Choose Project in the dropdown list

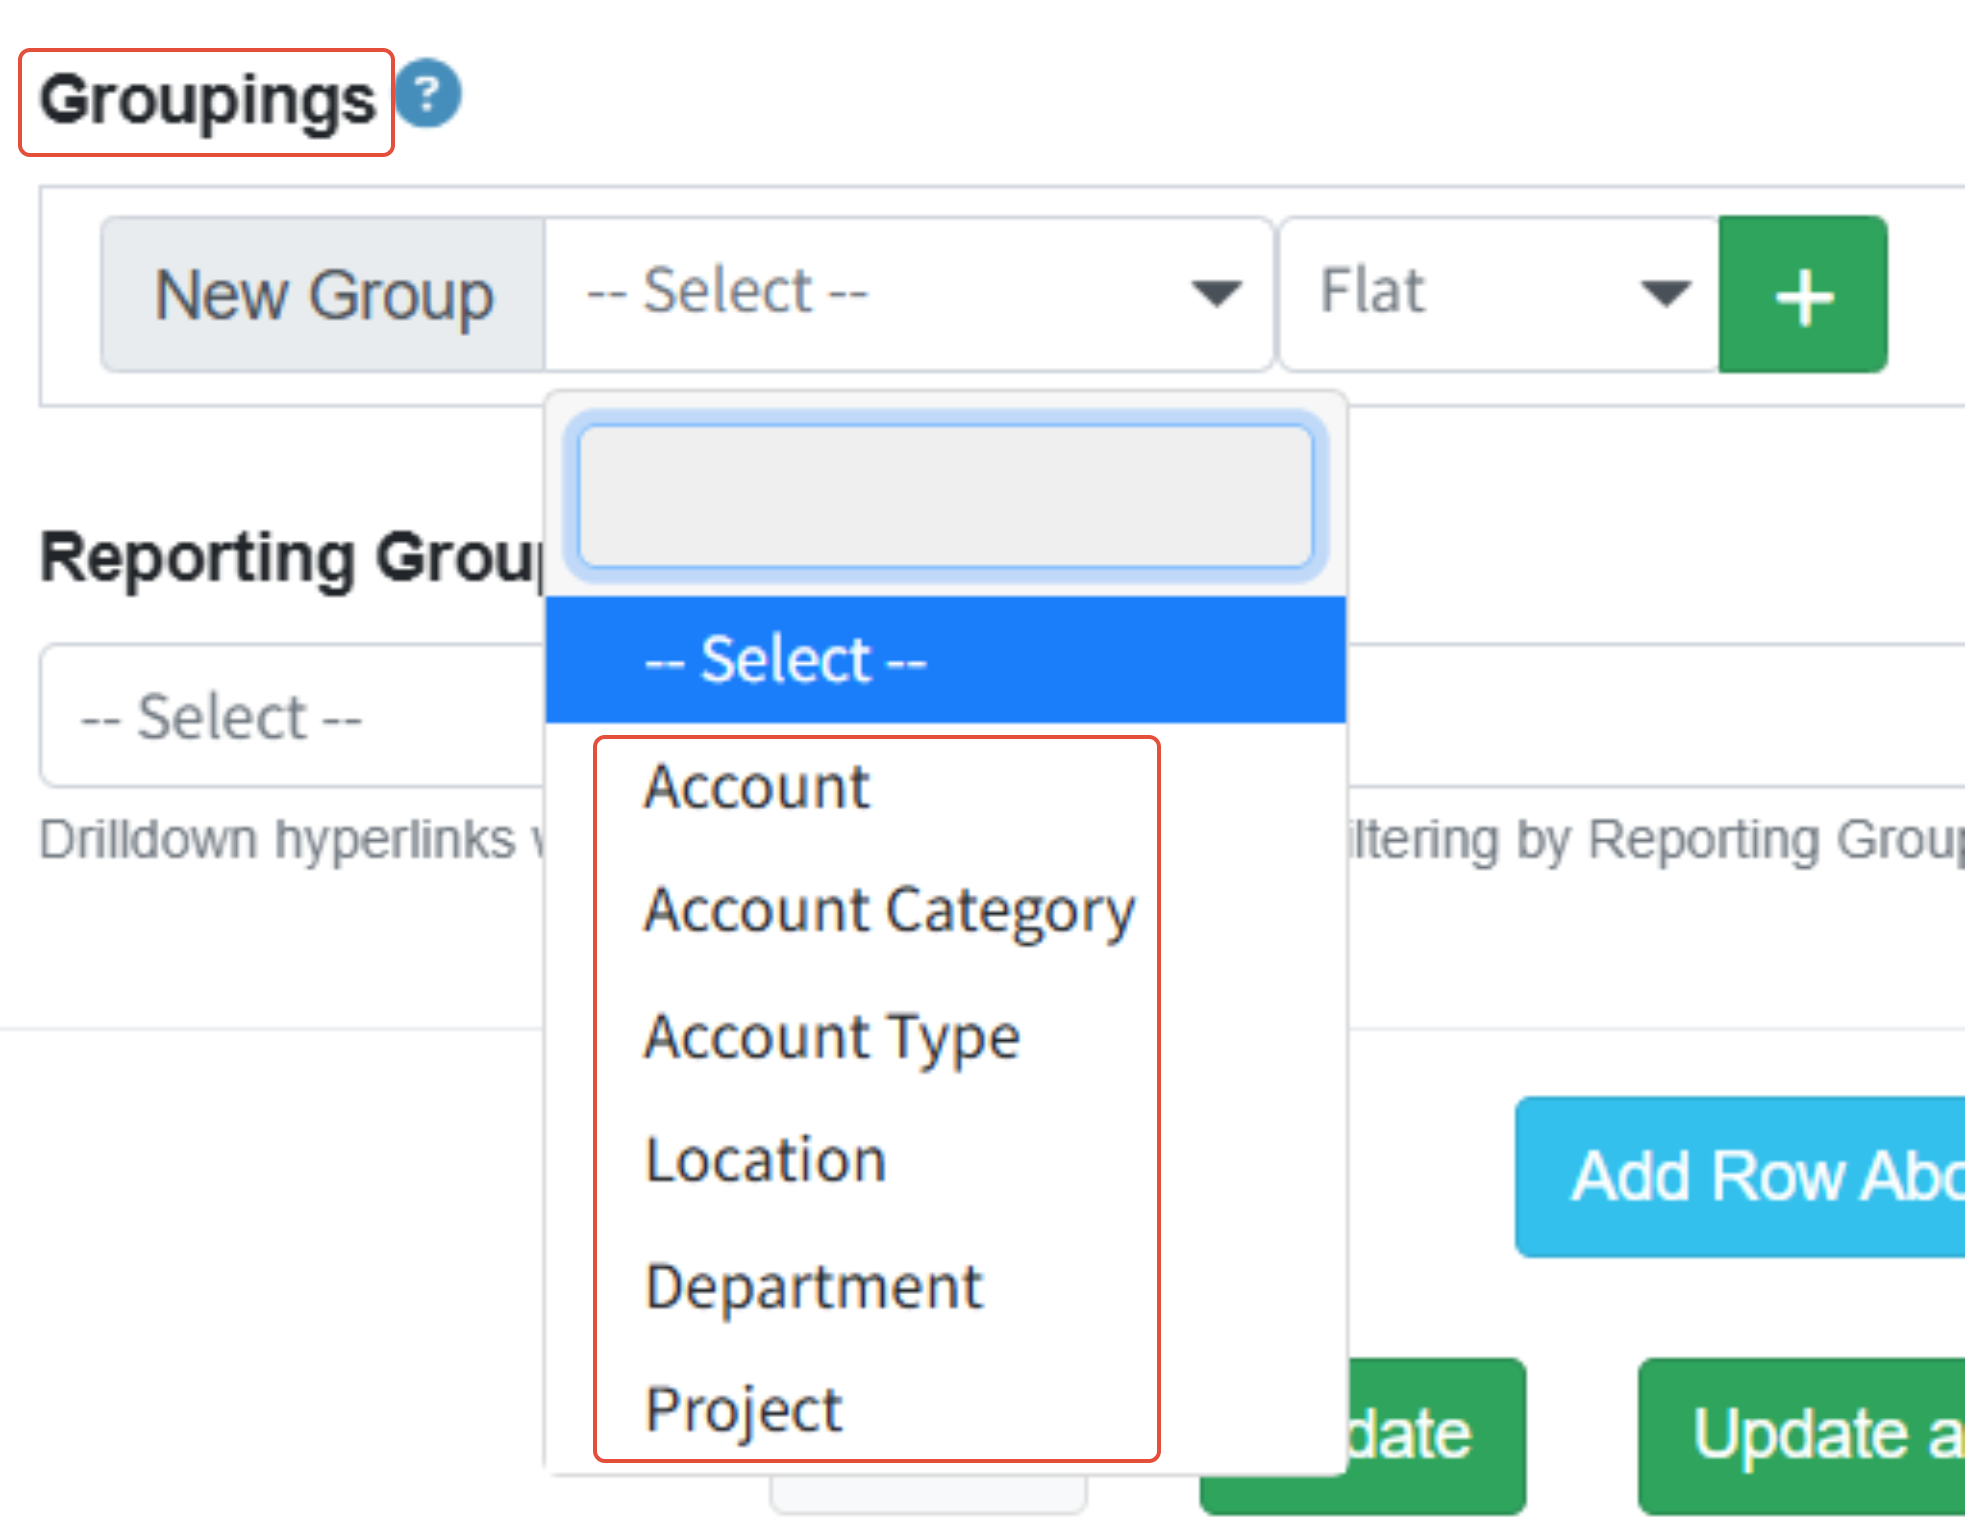click(x=743, y=1410)
